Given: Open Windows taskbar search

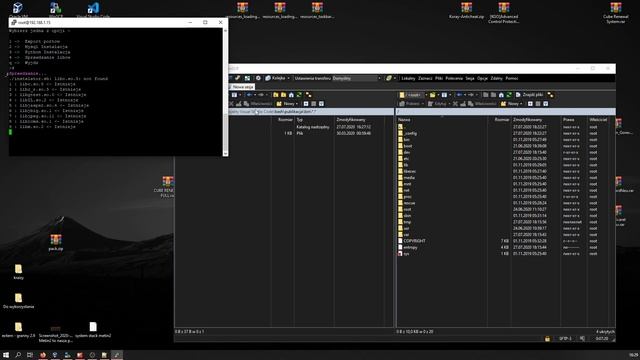Looking at the screenshot, I should pos(18,355).
